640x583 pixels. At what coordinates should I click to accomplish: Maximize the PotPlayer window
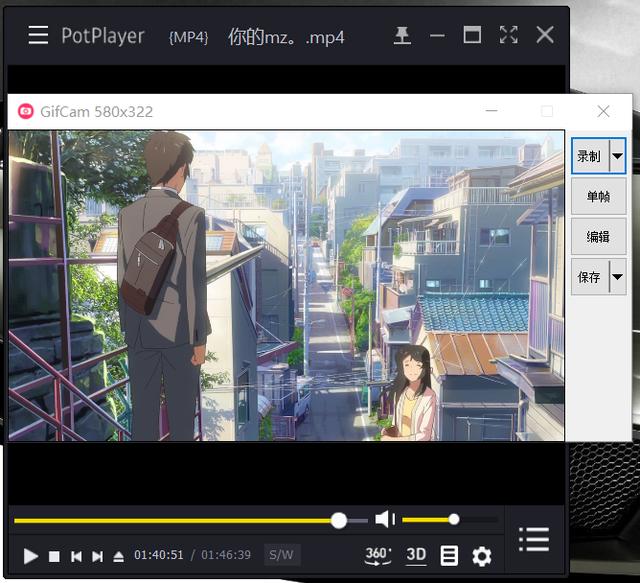472,35
